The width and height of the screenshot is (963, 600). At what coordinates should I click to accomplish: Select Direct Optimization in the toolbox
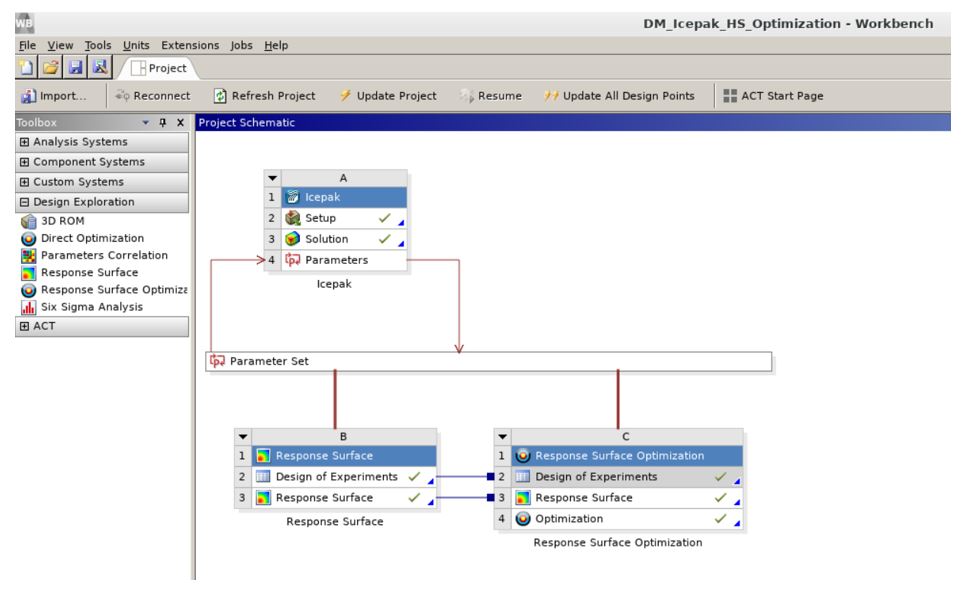82,238
